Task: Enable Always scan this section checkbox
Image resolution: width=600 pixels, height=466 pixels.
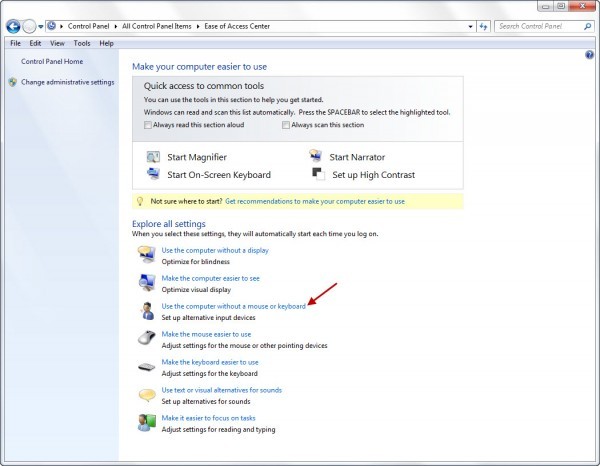Action: (x=286, y=125)
